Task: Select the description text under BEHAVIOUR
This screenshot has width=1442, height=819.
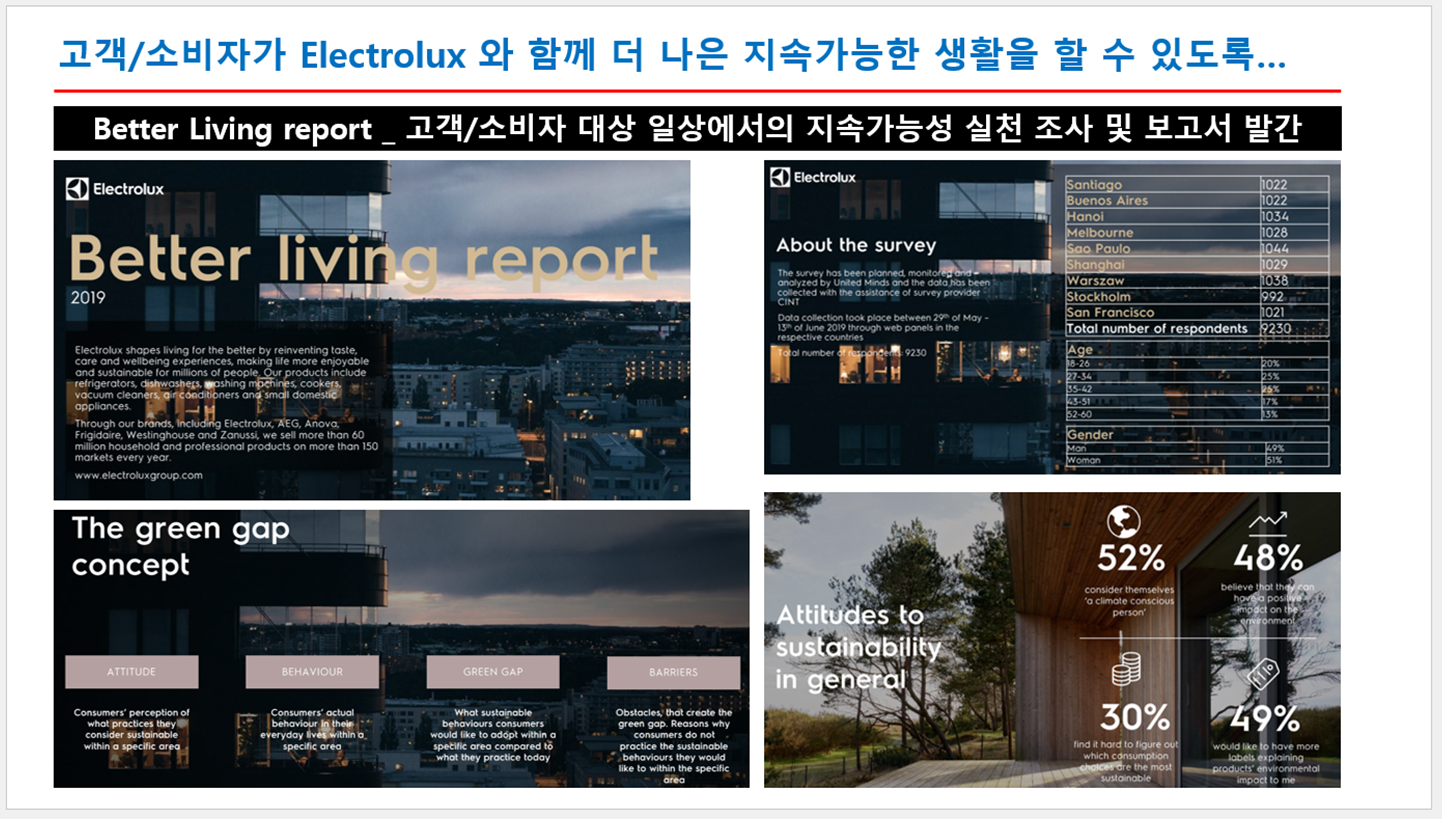Action: point(312,729)
